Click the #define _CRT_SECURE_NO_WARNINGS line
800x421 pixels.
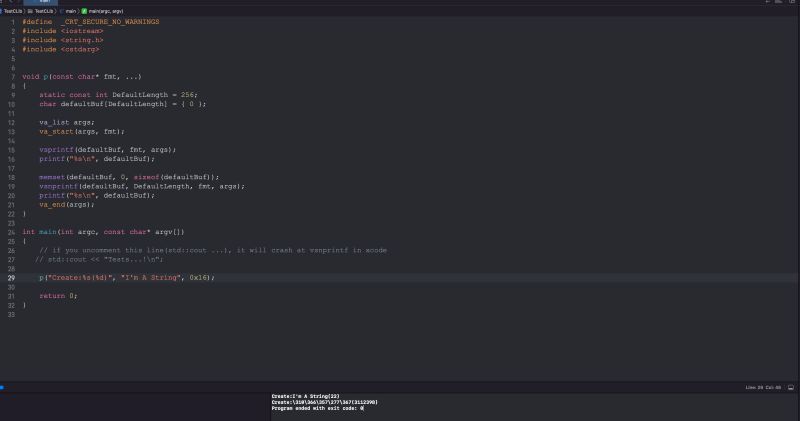coord(90,22)
